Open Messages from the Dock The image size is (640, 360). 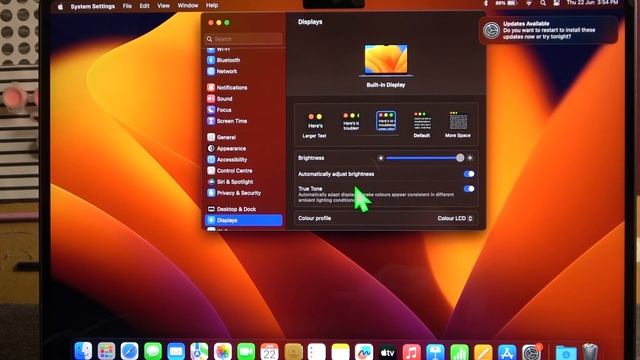(153, 351)
